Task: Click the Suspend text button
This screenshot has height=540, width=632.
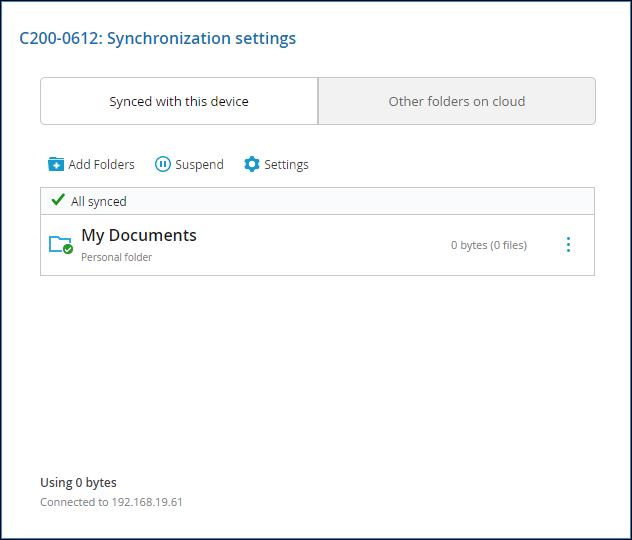Action: [x=200, y=164]
